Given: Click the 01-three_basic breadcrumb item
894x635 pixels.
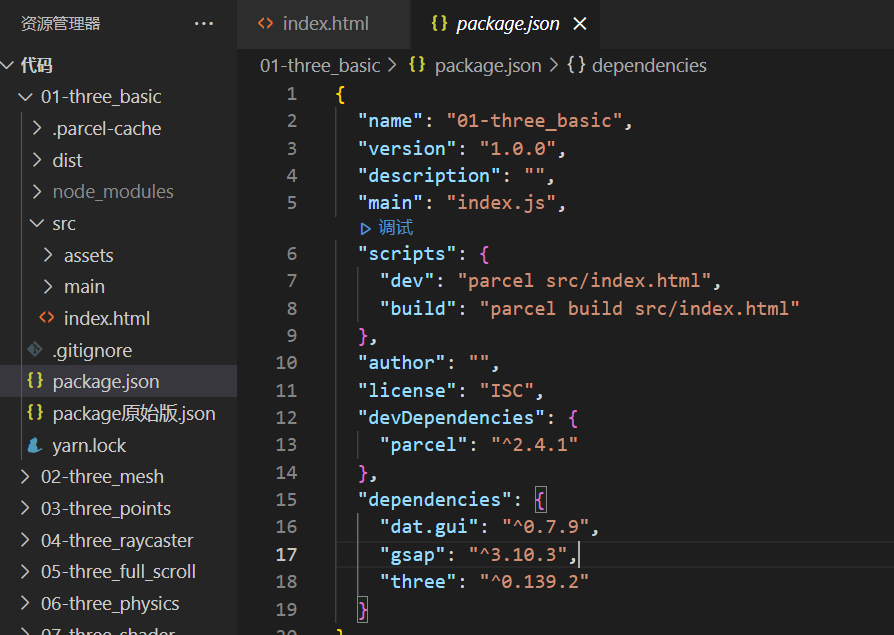Looking at the screenshot, I should pos(320,65).
